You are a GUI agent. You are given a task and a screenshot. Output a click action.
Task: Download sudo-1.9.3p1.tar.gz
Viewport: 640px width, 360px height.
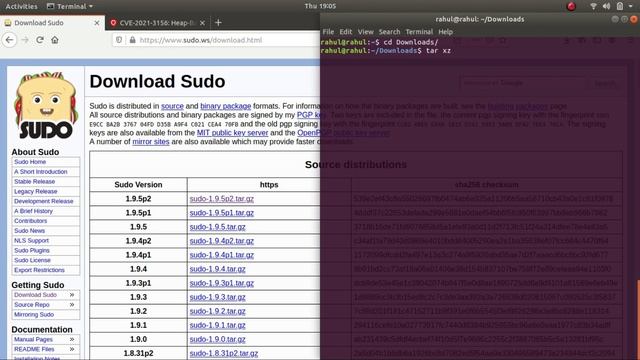pyautogui.click(x=222, y=283)
